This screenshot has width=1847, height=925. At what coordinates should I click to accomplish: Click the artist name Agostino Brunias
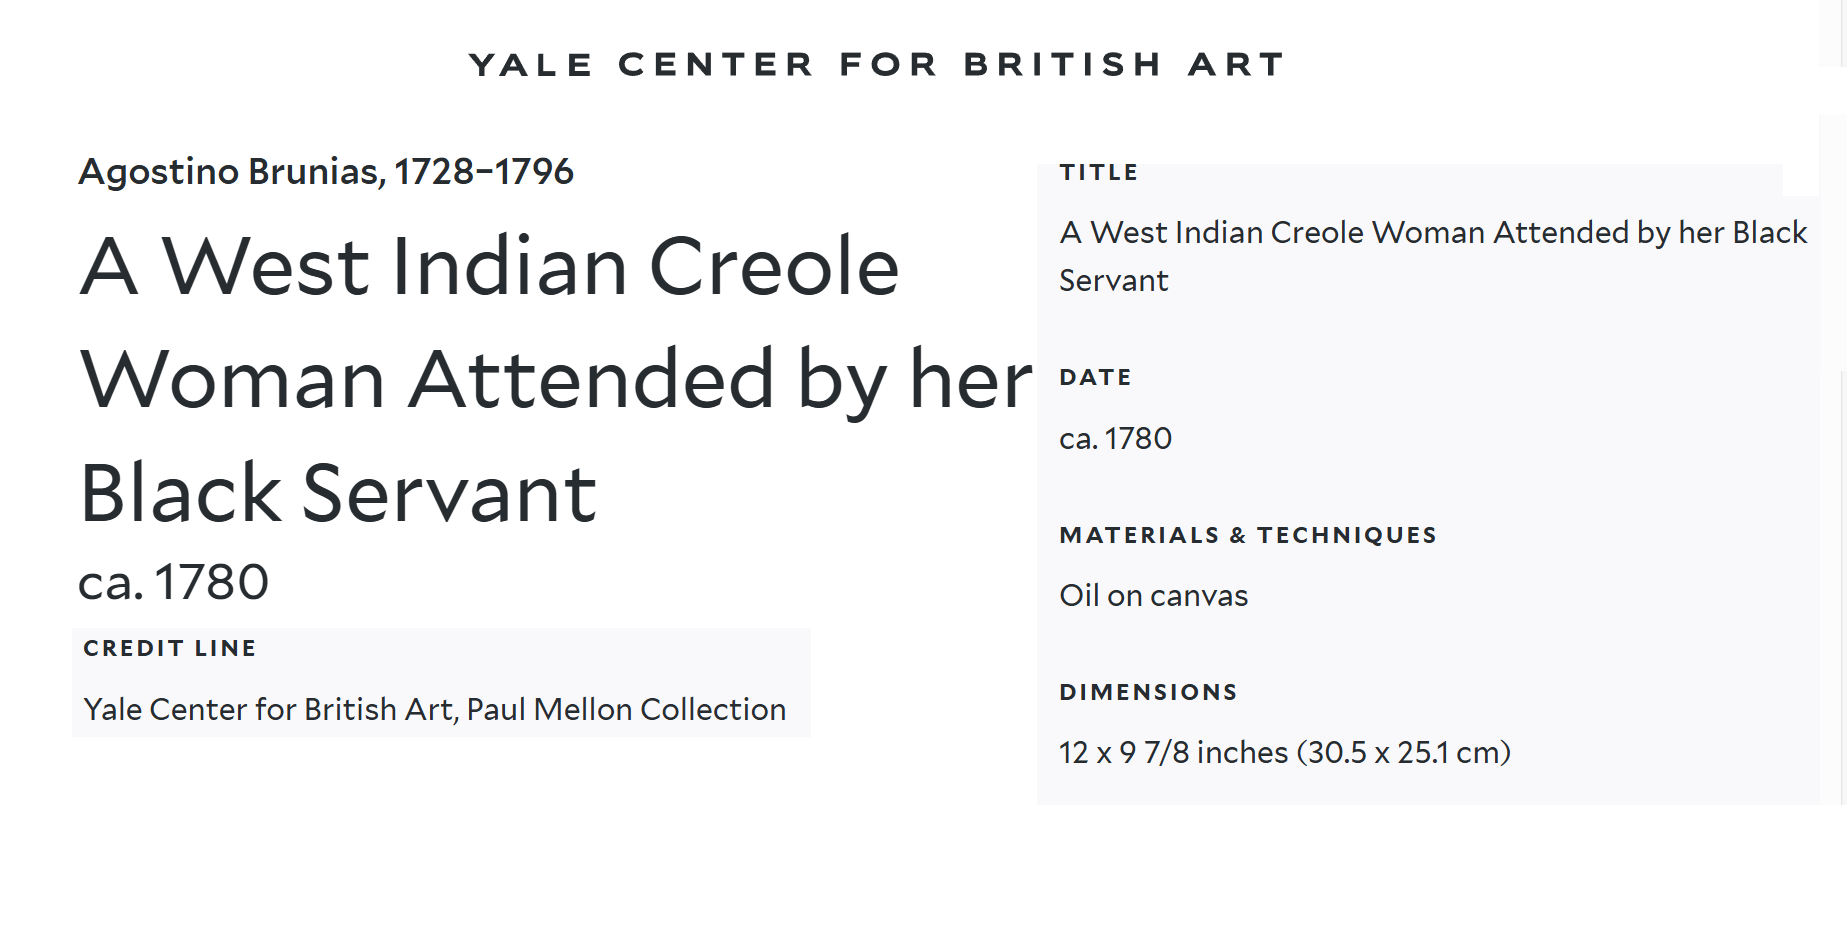pos(230,172)
